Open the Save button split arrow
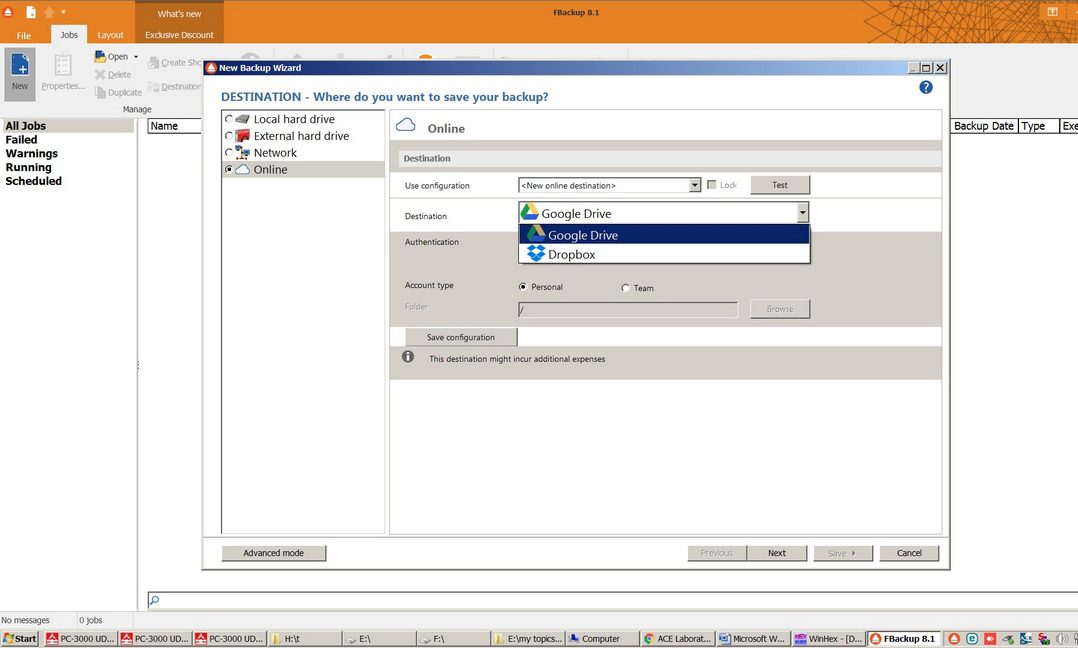The image size is (1078, 648). 853,553
